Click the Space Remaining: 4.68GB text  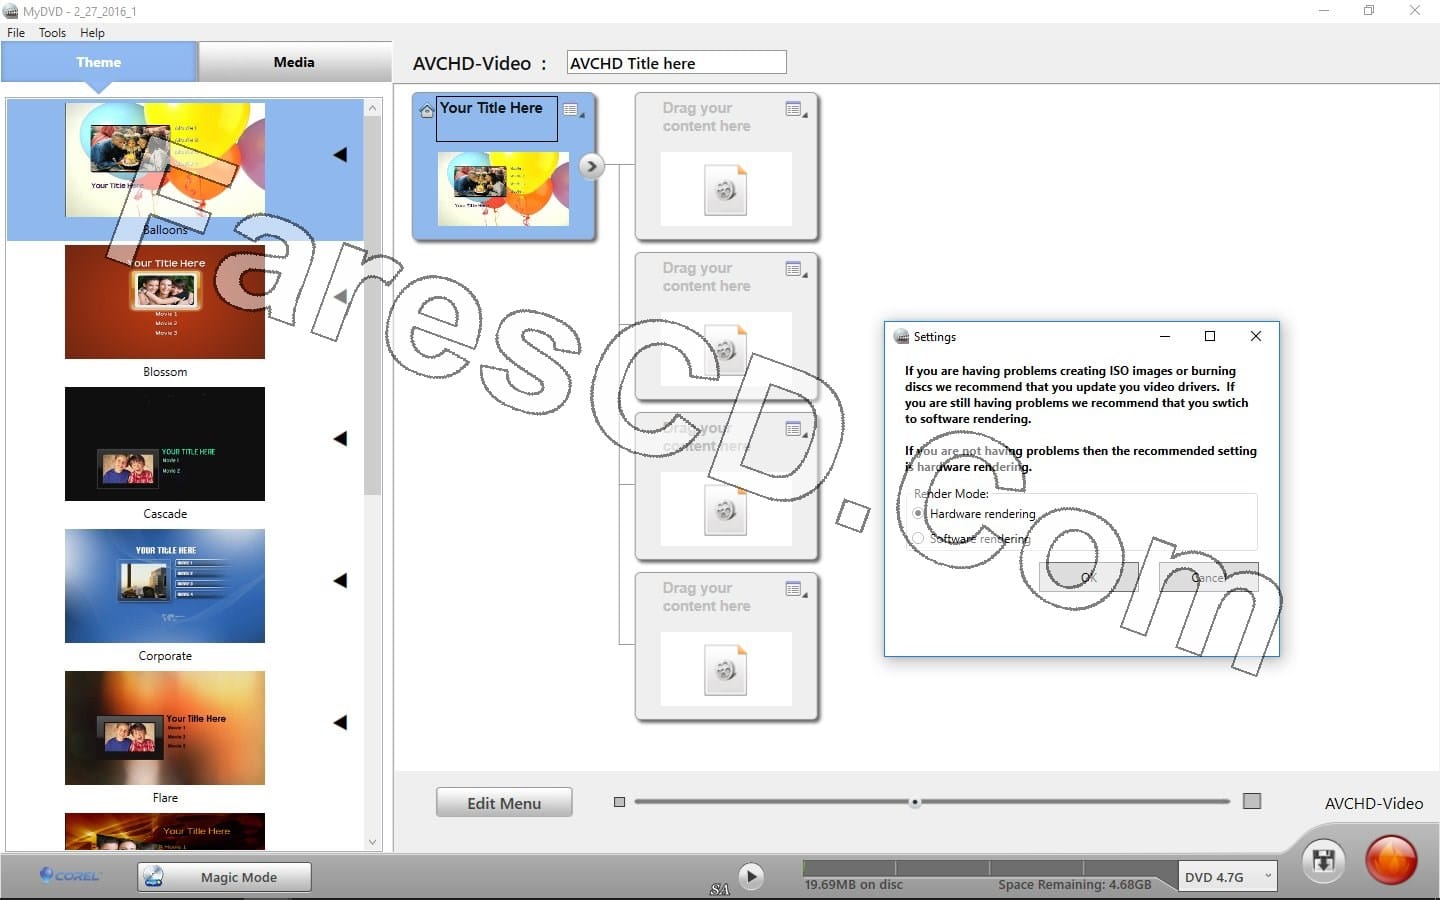click(1074, 885)
